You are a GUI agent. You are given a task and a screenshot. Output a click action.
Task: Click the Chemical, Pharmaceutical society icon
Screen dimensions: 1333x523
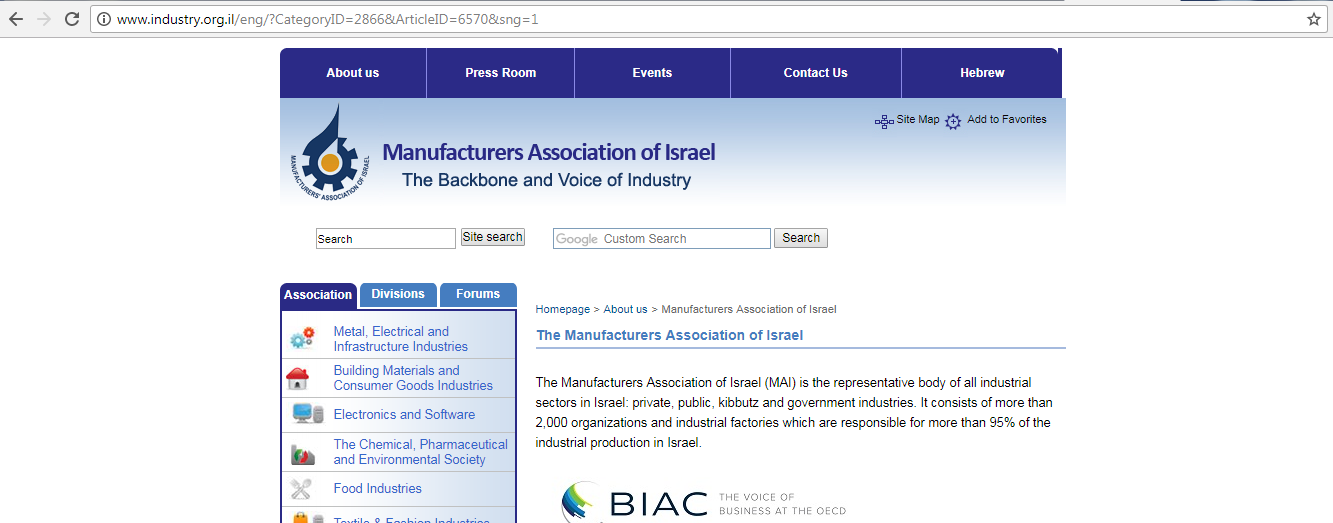point(302,454)
